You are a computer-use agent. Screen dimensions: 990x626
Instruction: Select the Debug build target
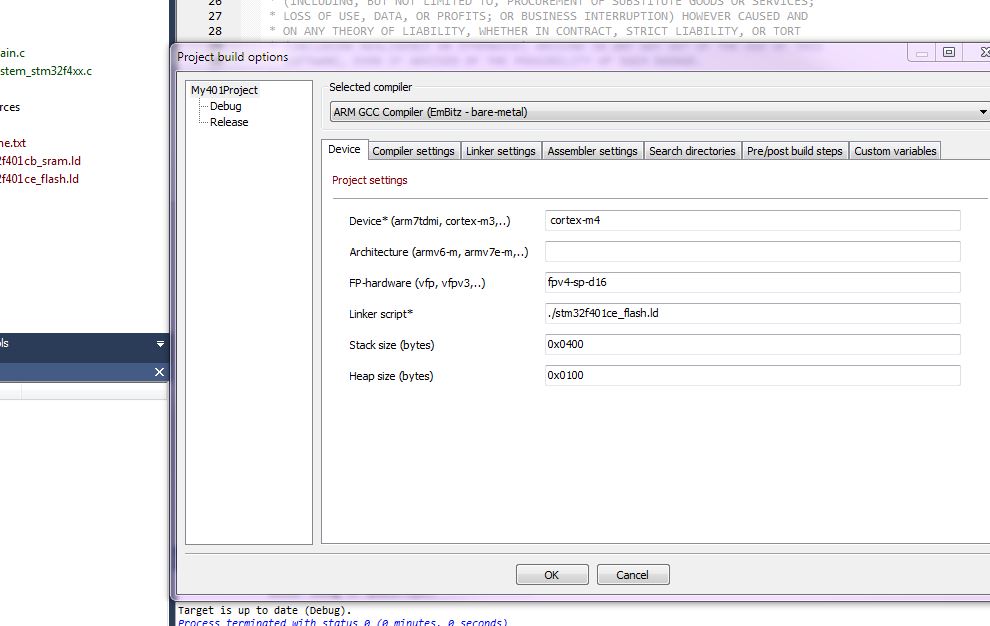[225, 106]
